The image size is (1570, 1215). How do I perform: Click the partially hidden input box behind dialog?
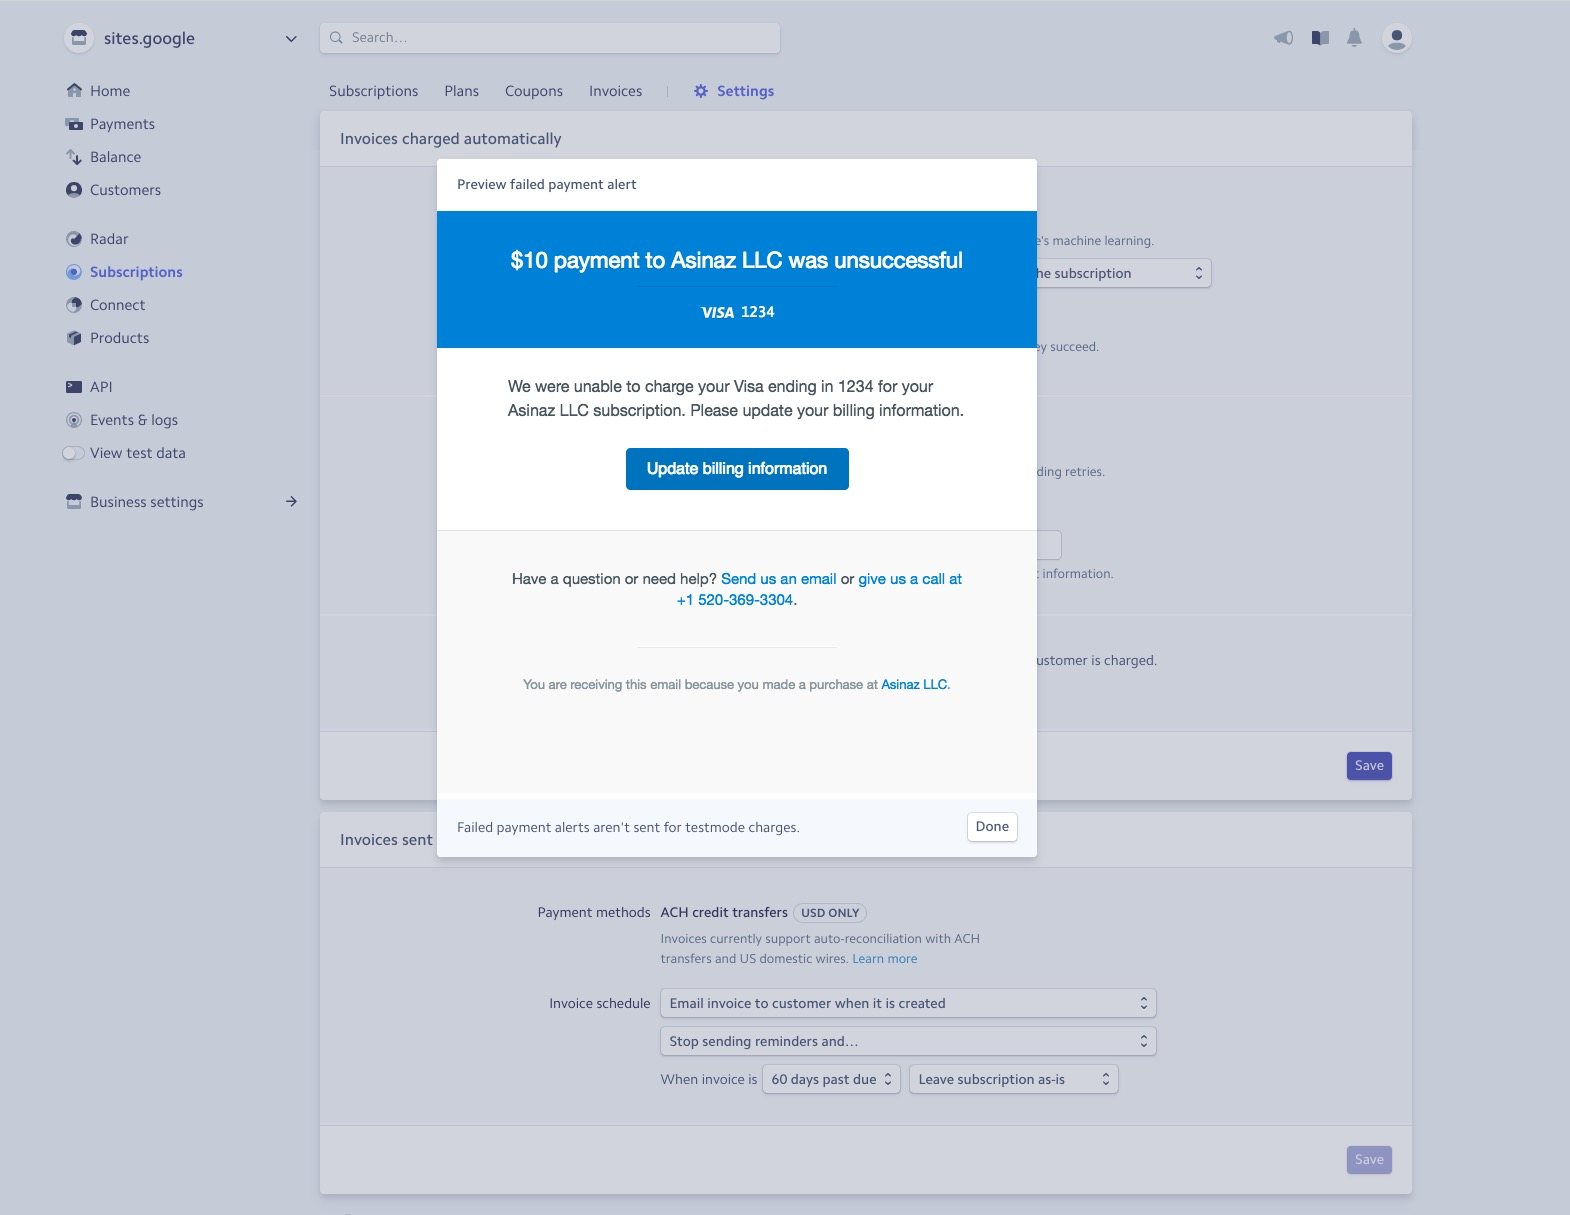[1049, 545]
